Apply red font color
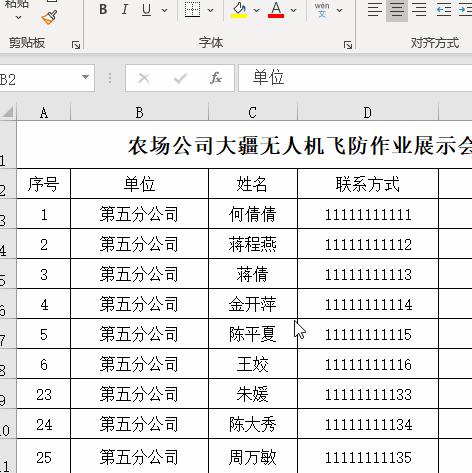This screenshot has width=472, height=473. (276, 10)
